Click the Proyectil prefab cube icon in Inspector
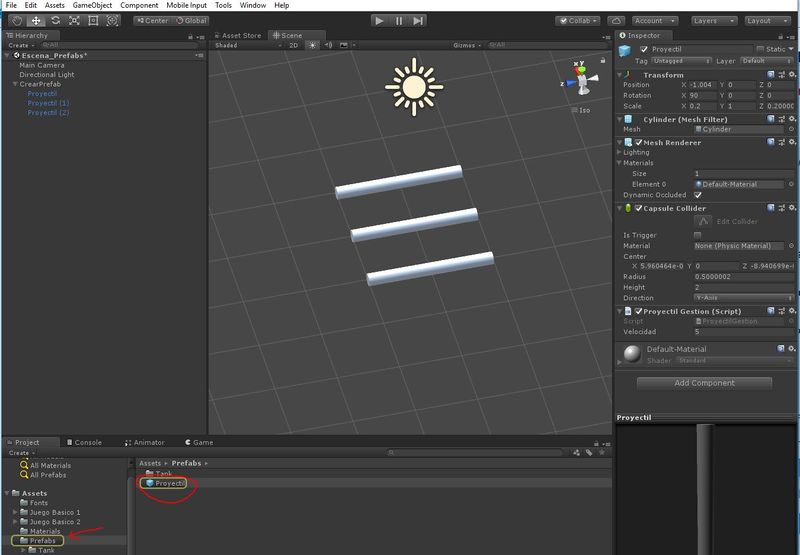This screenshot has height=555, width=800. tap(624, 51)
